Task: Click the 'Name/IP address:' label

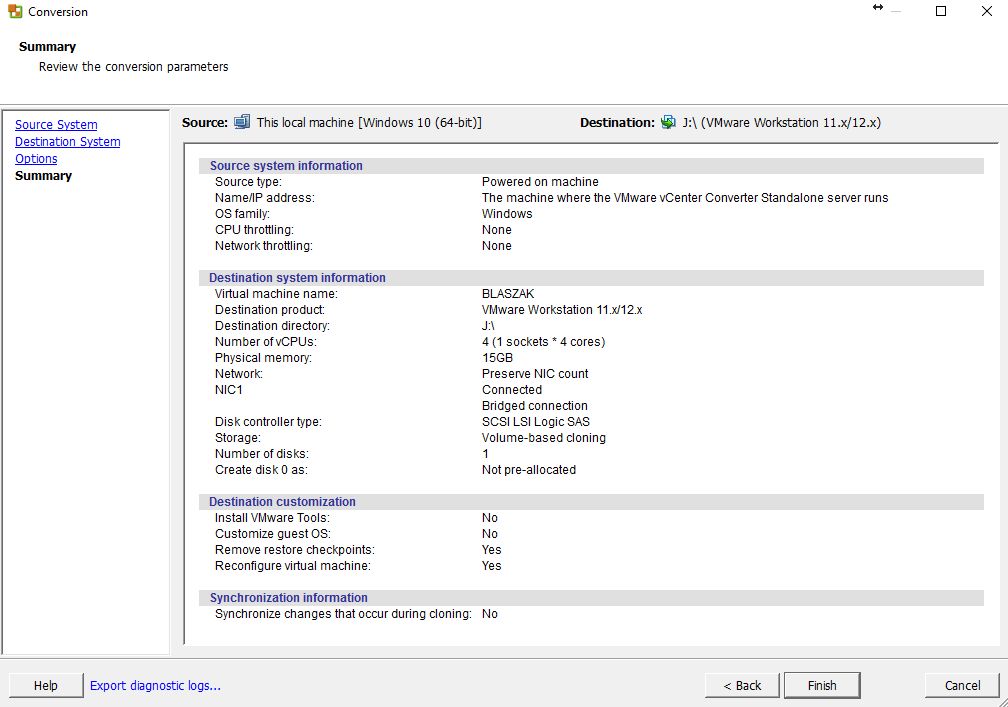Action: [265, 198]
